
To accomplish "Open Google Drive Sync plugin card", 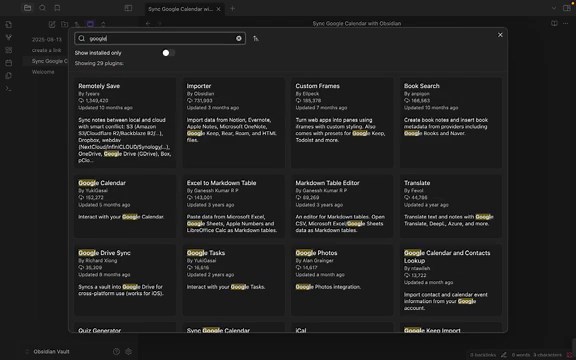I will (x=125, y=280).
